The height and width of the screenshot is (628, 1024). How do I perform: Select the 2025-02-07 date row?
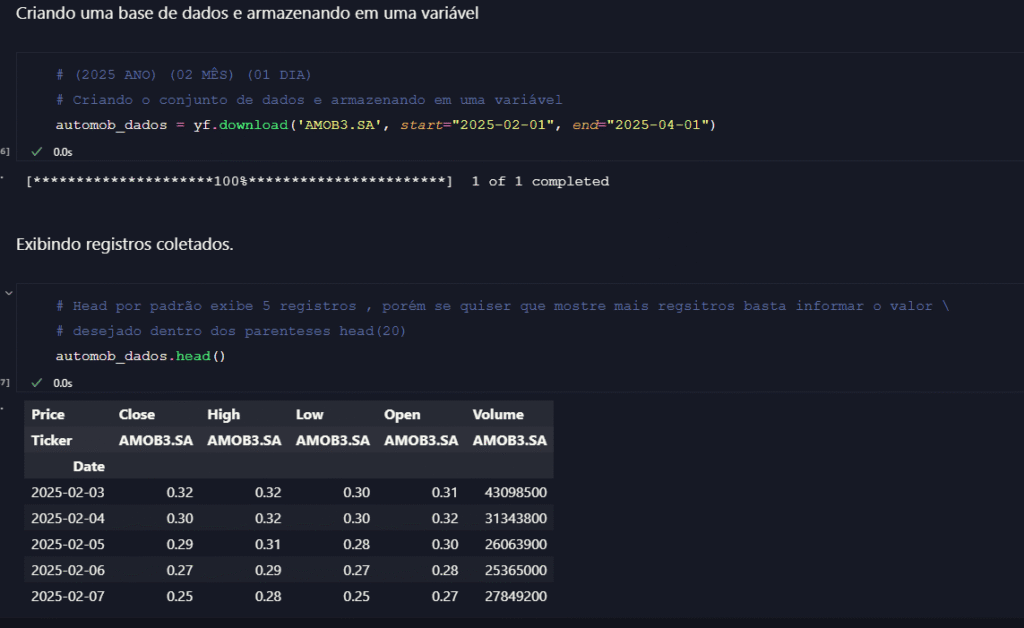68,596
